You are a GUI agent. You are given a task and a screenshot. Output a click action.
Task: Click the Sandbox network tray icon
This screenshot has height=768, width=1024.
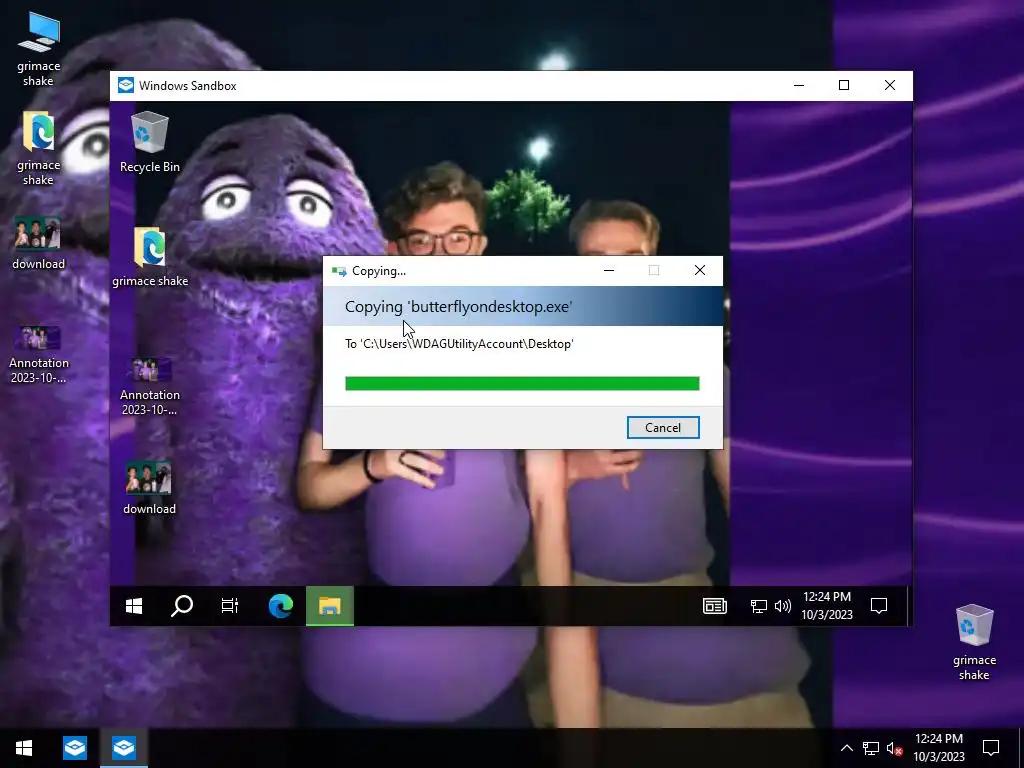tap(758, 607)
